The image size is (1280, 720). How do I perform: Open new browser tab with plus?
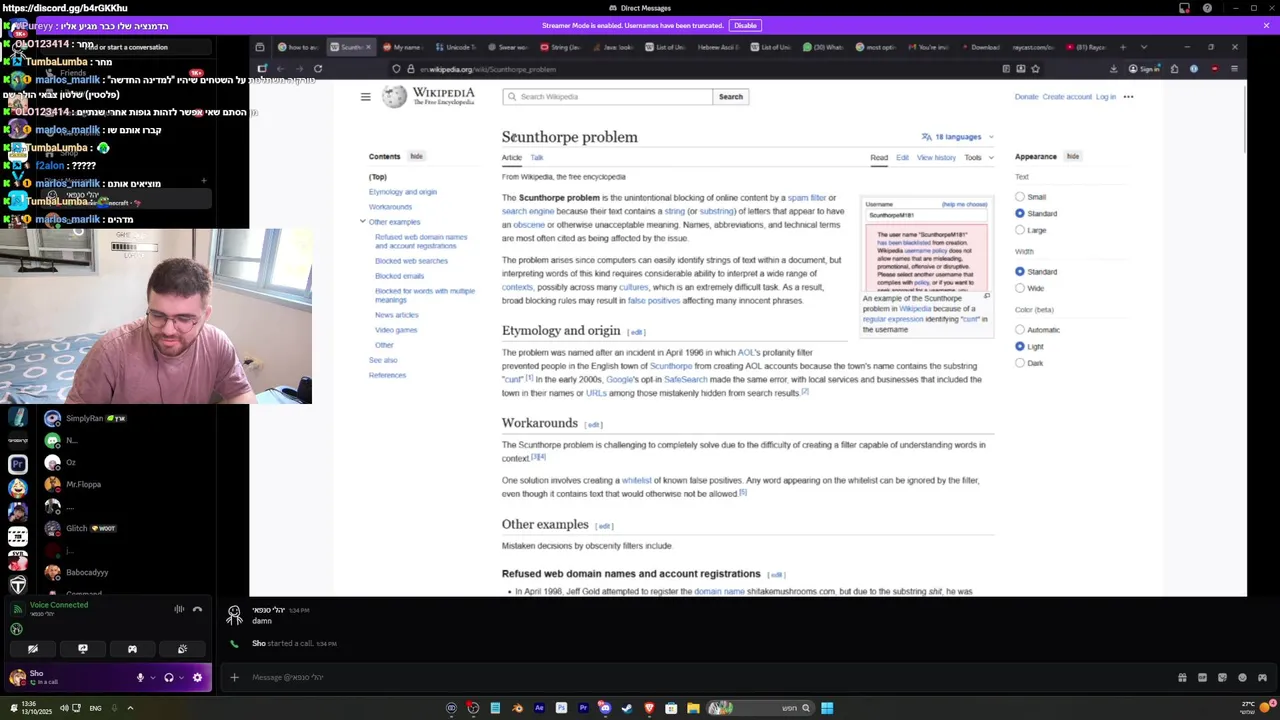[x=1122, y=47]
